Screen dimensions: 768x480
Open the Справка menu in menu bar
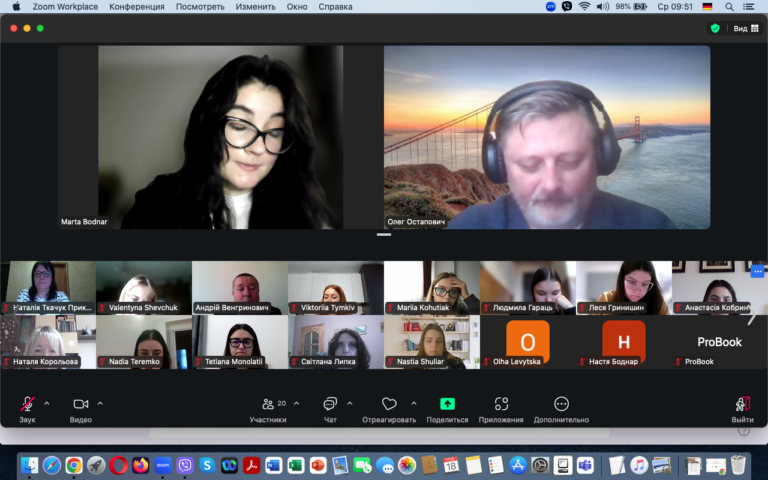[x=335, y=7]
